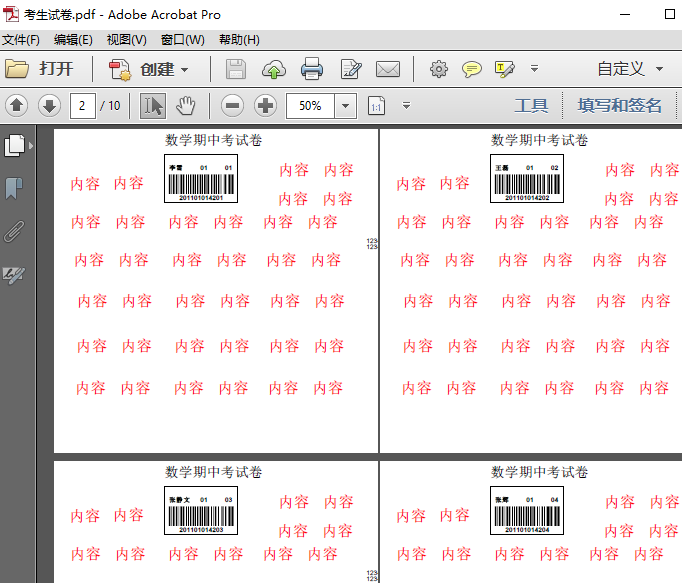Click the total page count 10 label
The image size is (682, 583).
click(114, 106)
